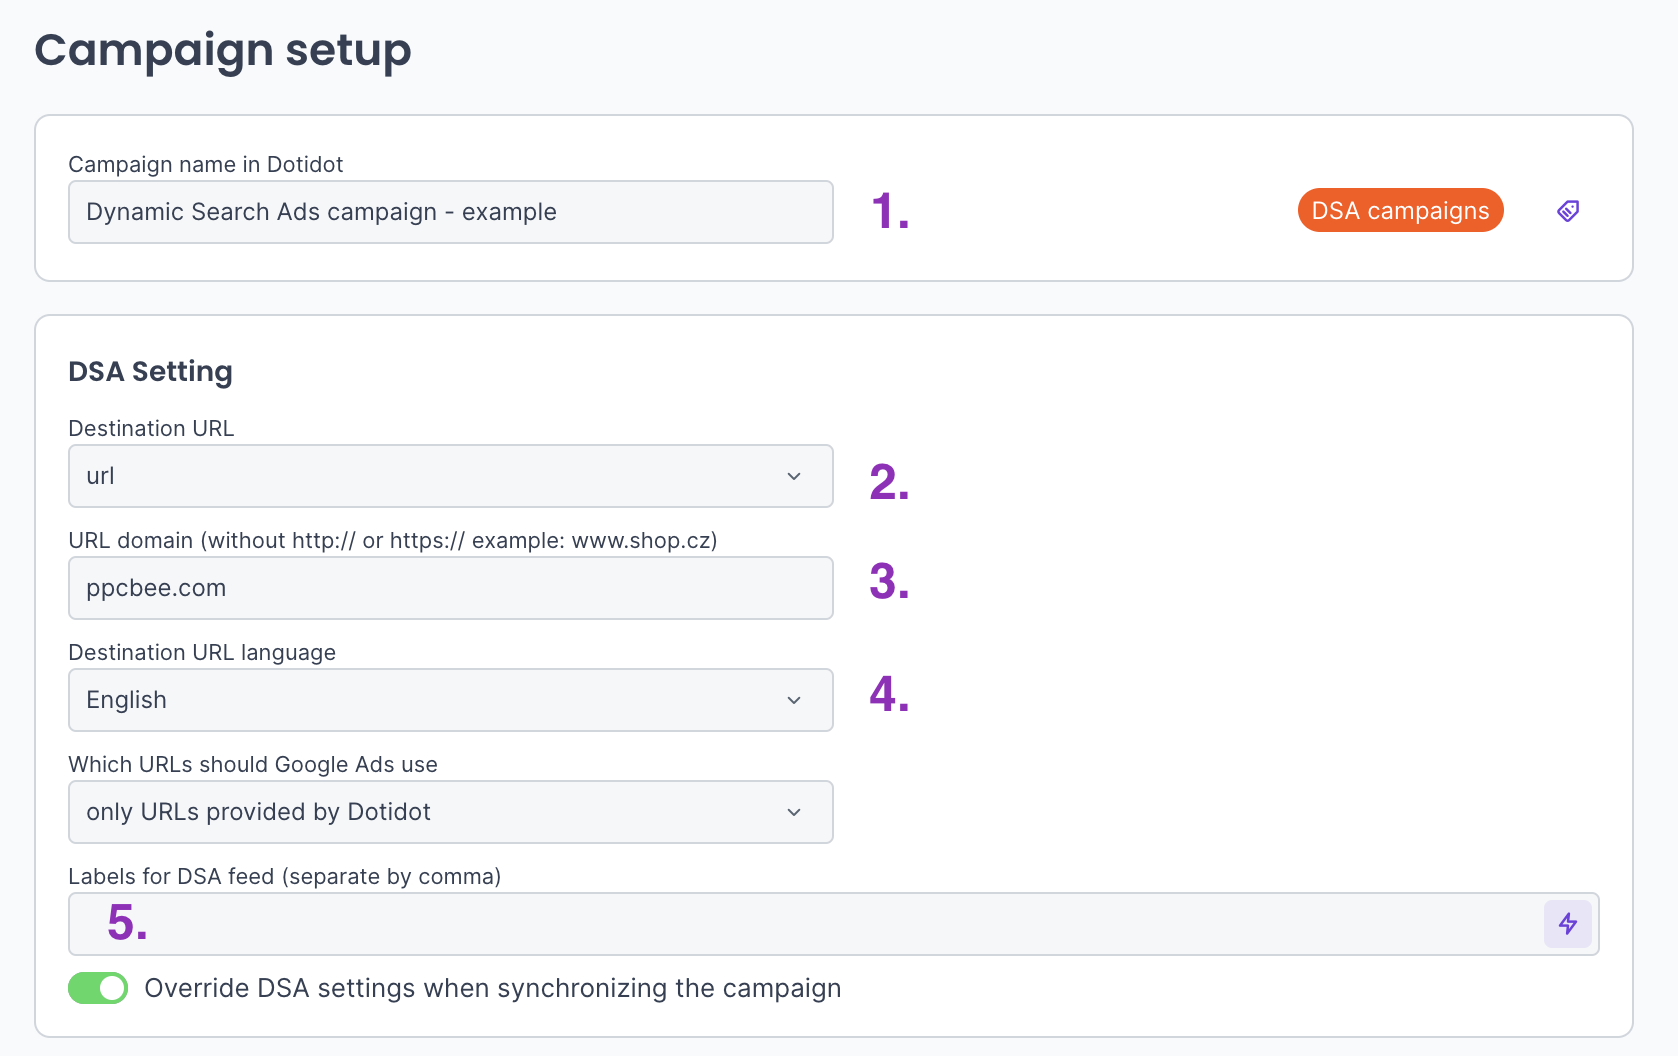Click the chevron arrow in the English dropdown

(x=794, y=700)
